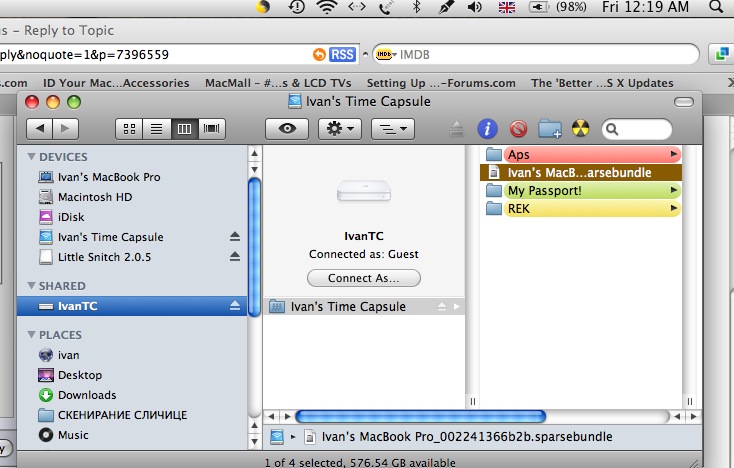Switch to icon view
This screenshot has width=734, height=468.
pos(129,129)
